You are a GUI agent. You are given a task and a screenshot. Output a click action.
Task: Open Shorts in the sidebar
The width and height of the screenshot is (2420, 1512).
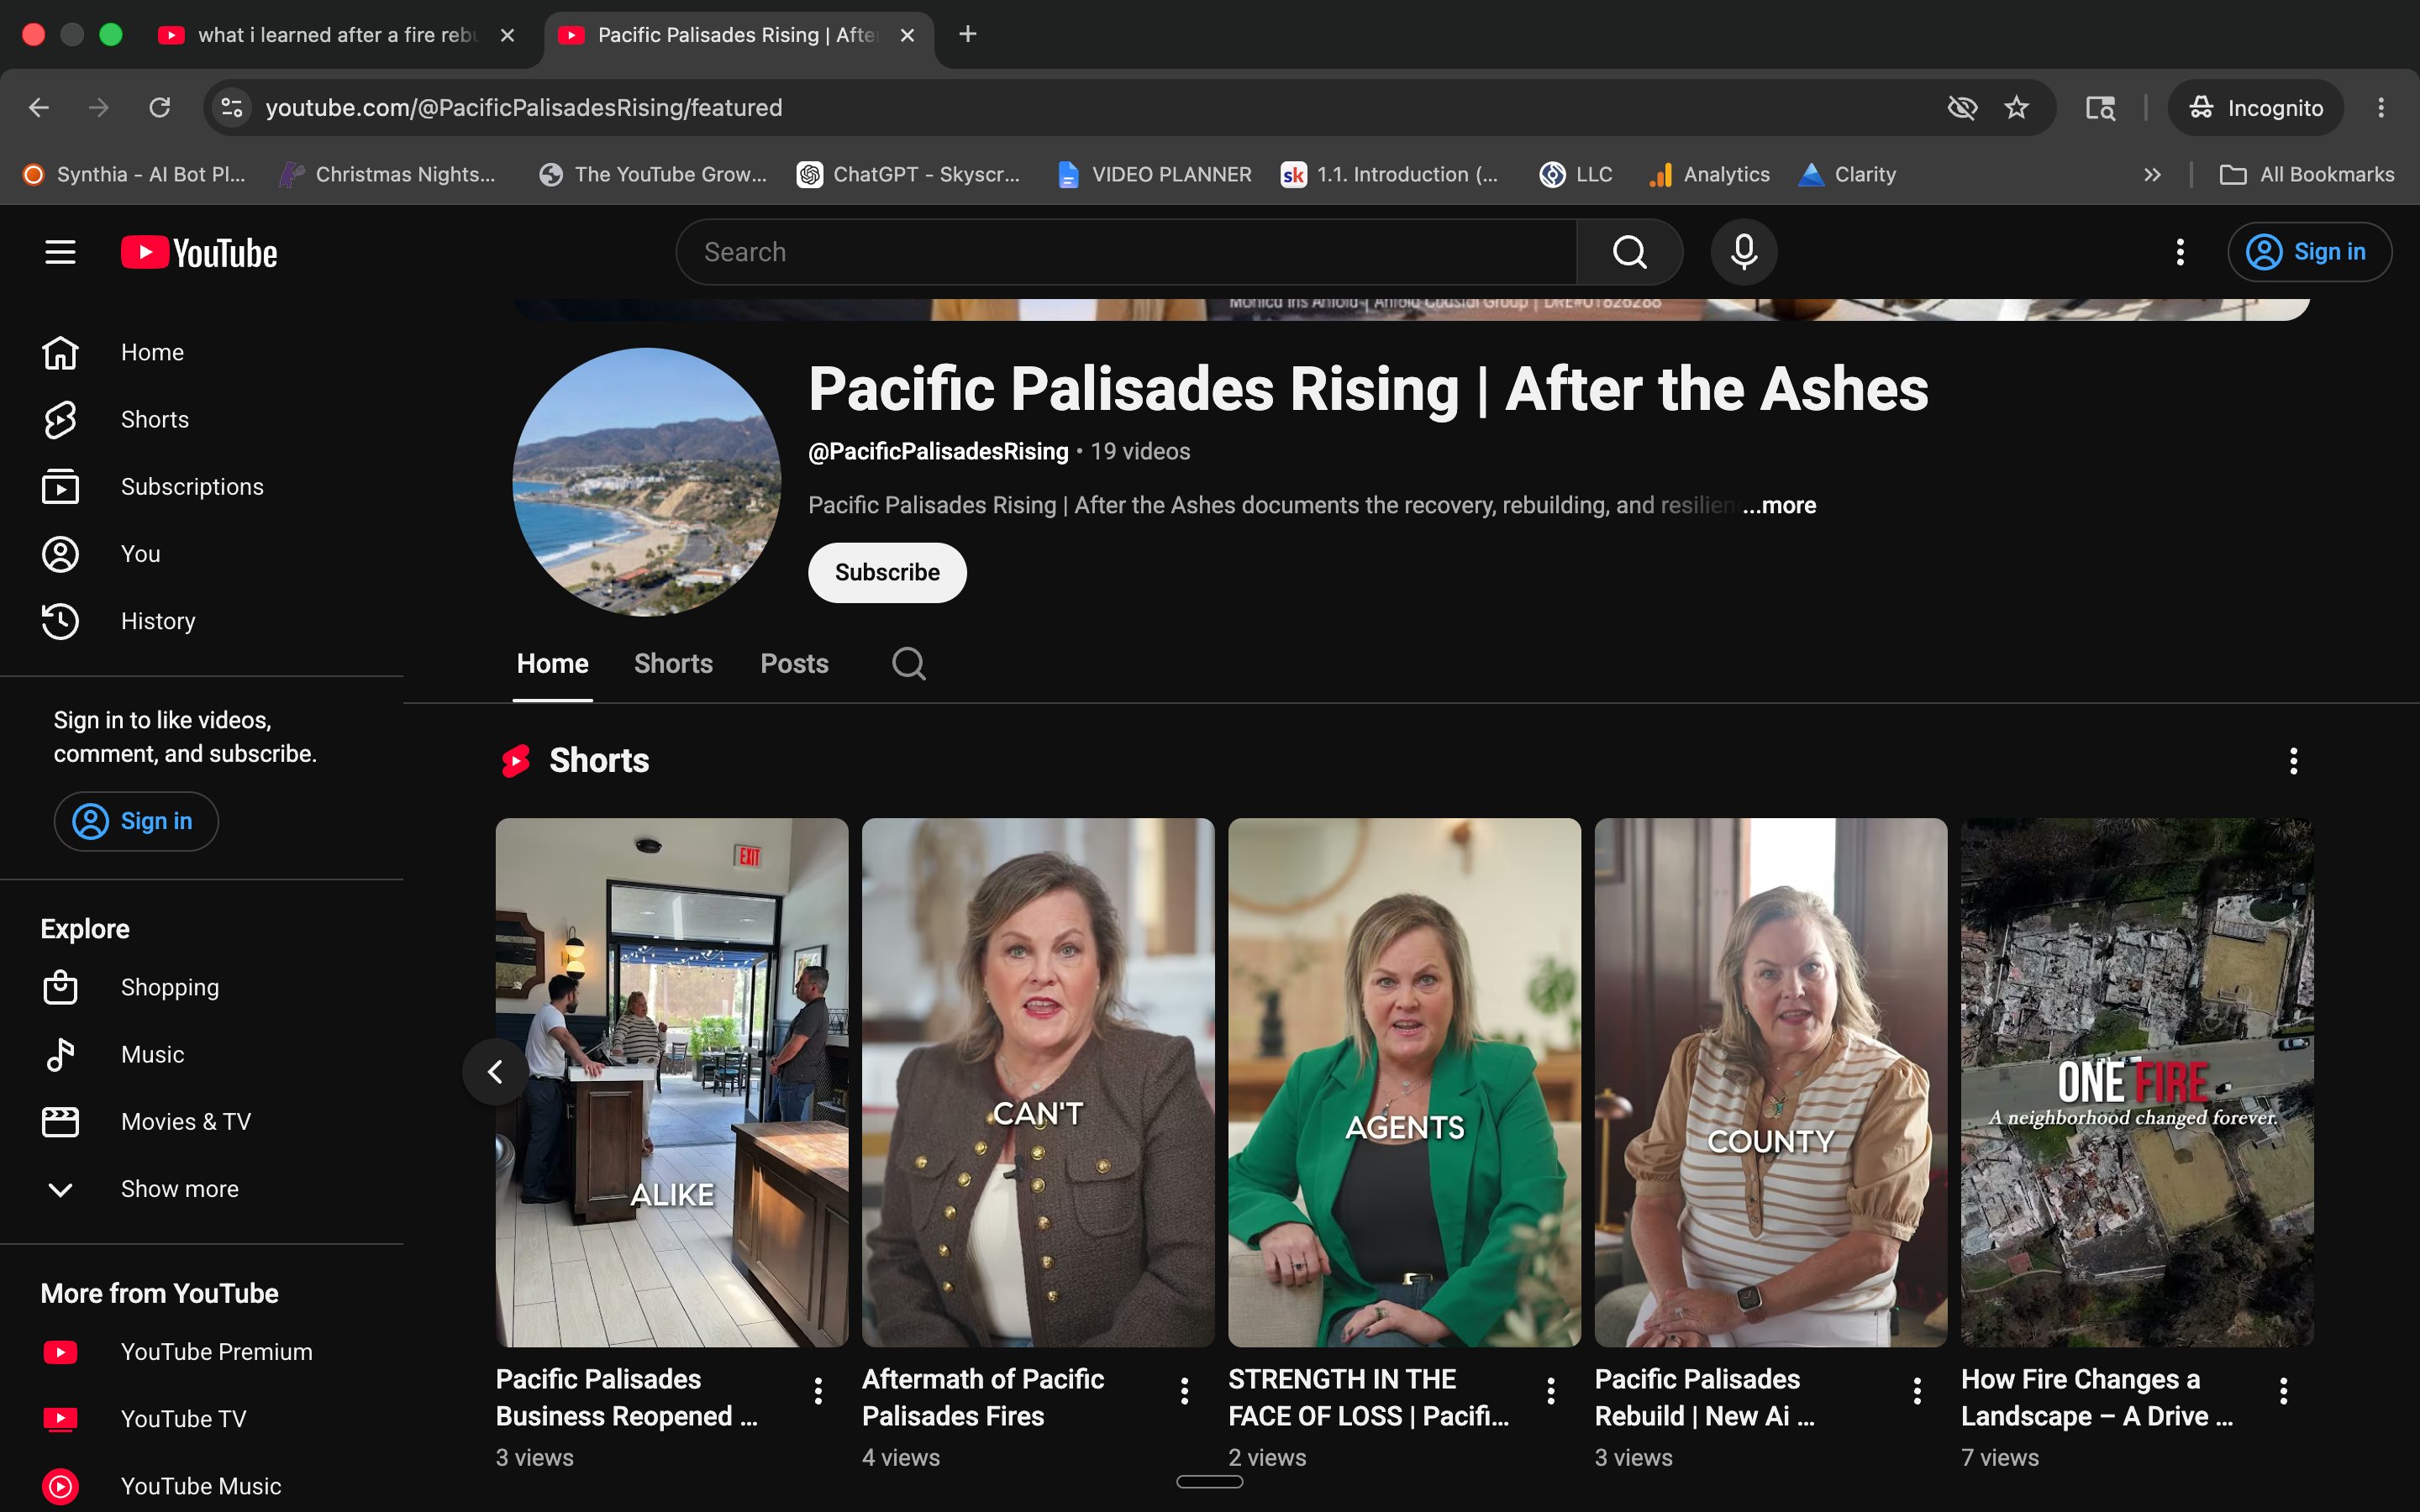coord(202,420)
